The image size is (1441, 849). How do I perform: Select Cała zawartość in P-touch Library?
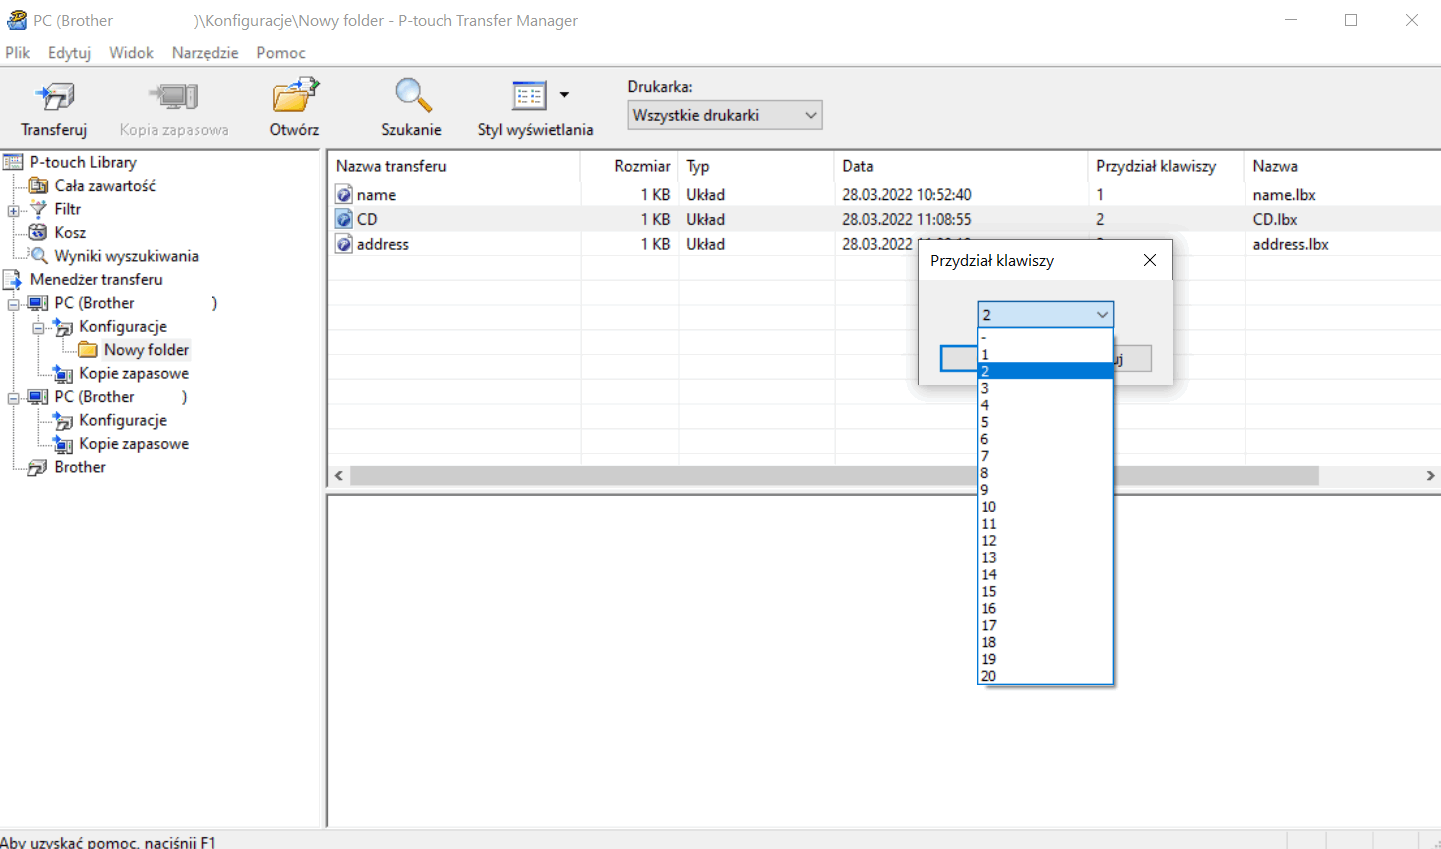pos(105,185)
